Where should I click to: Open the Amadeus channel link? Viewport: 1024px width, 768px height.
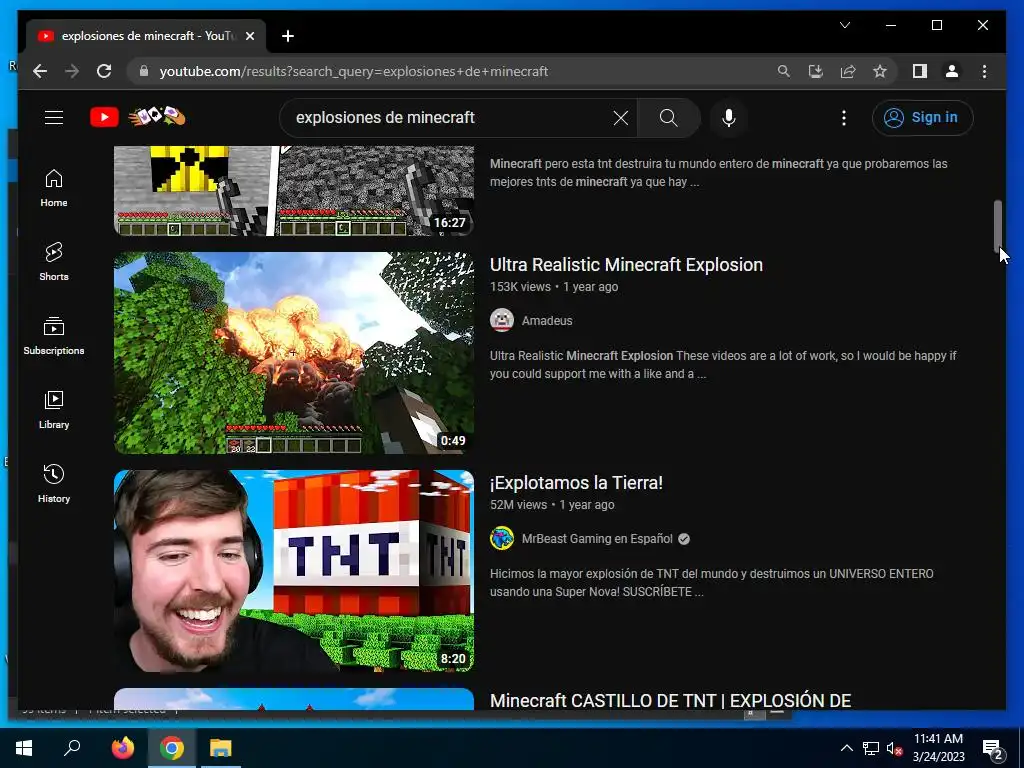tap(547, 321)
